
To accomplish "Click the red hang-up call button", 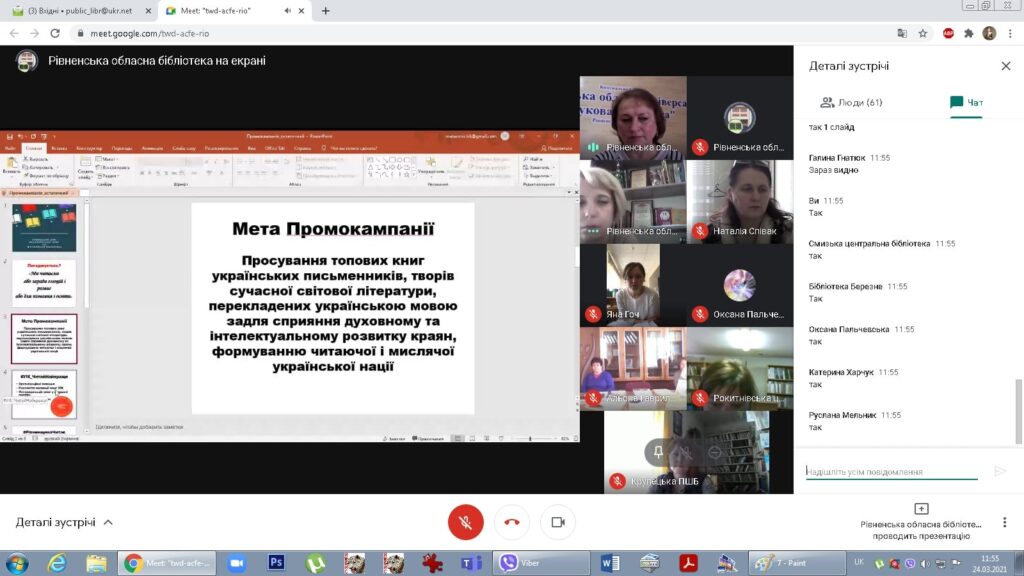I will (512, 522).
